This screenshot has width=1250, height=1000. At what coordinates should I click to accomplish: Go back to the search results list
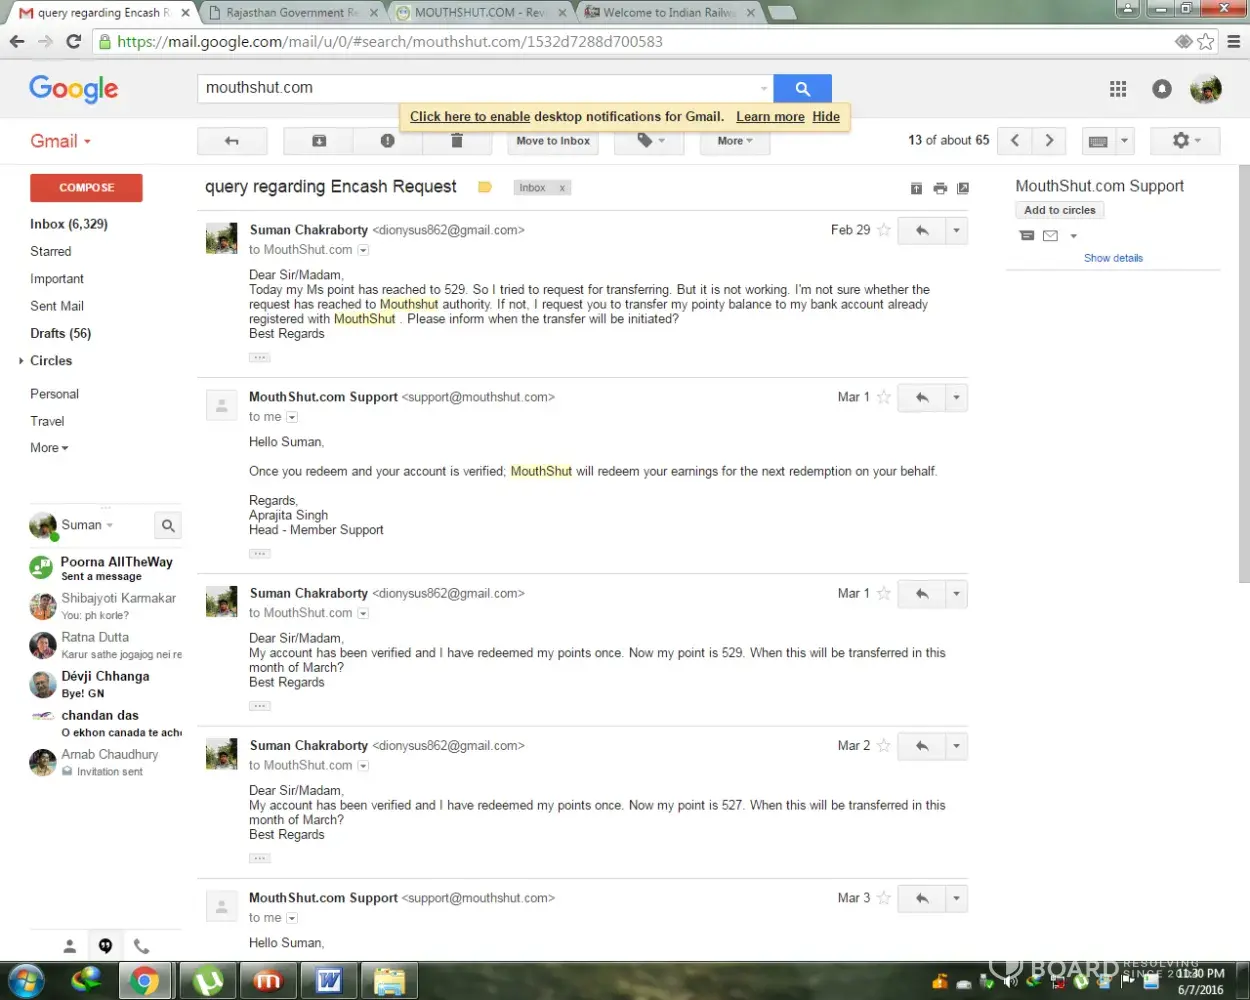(x=232, y=141)
